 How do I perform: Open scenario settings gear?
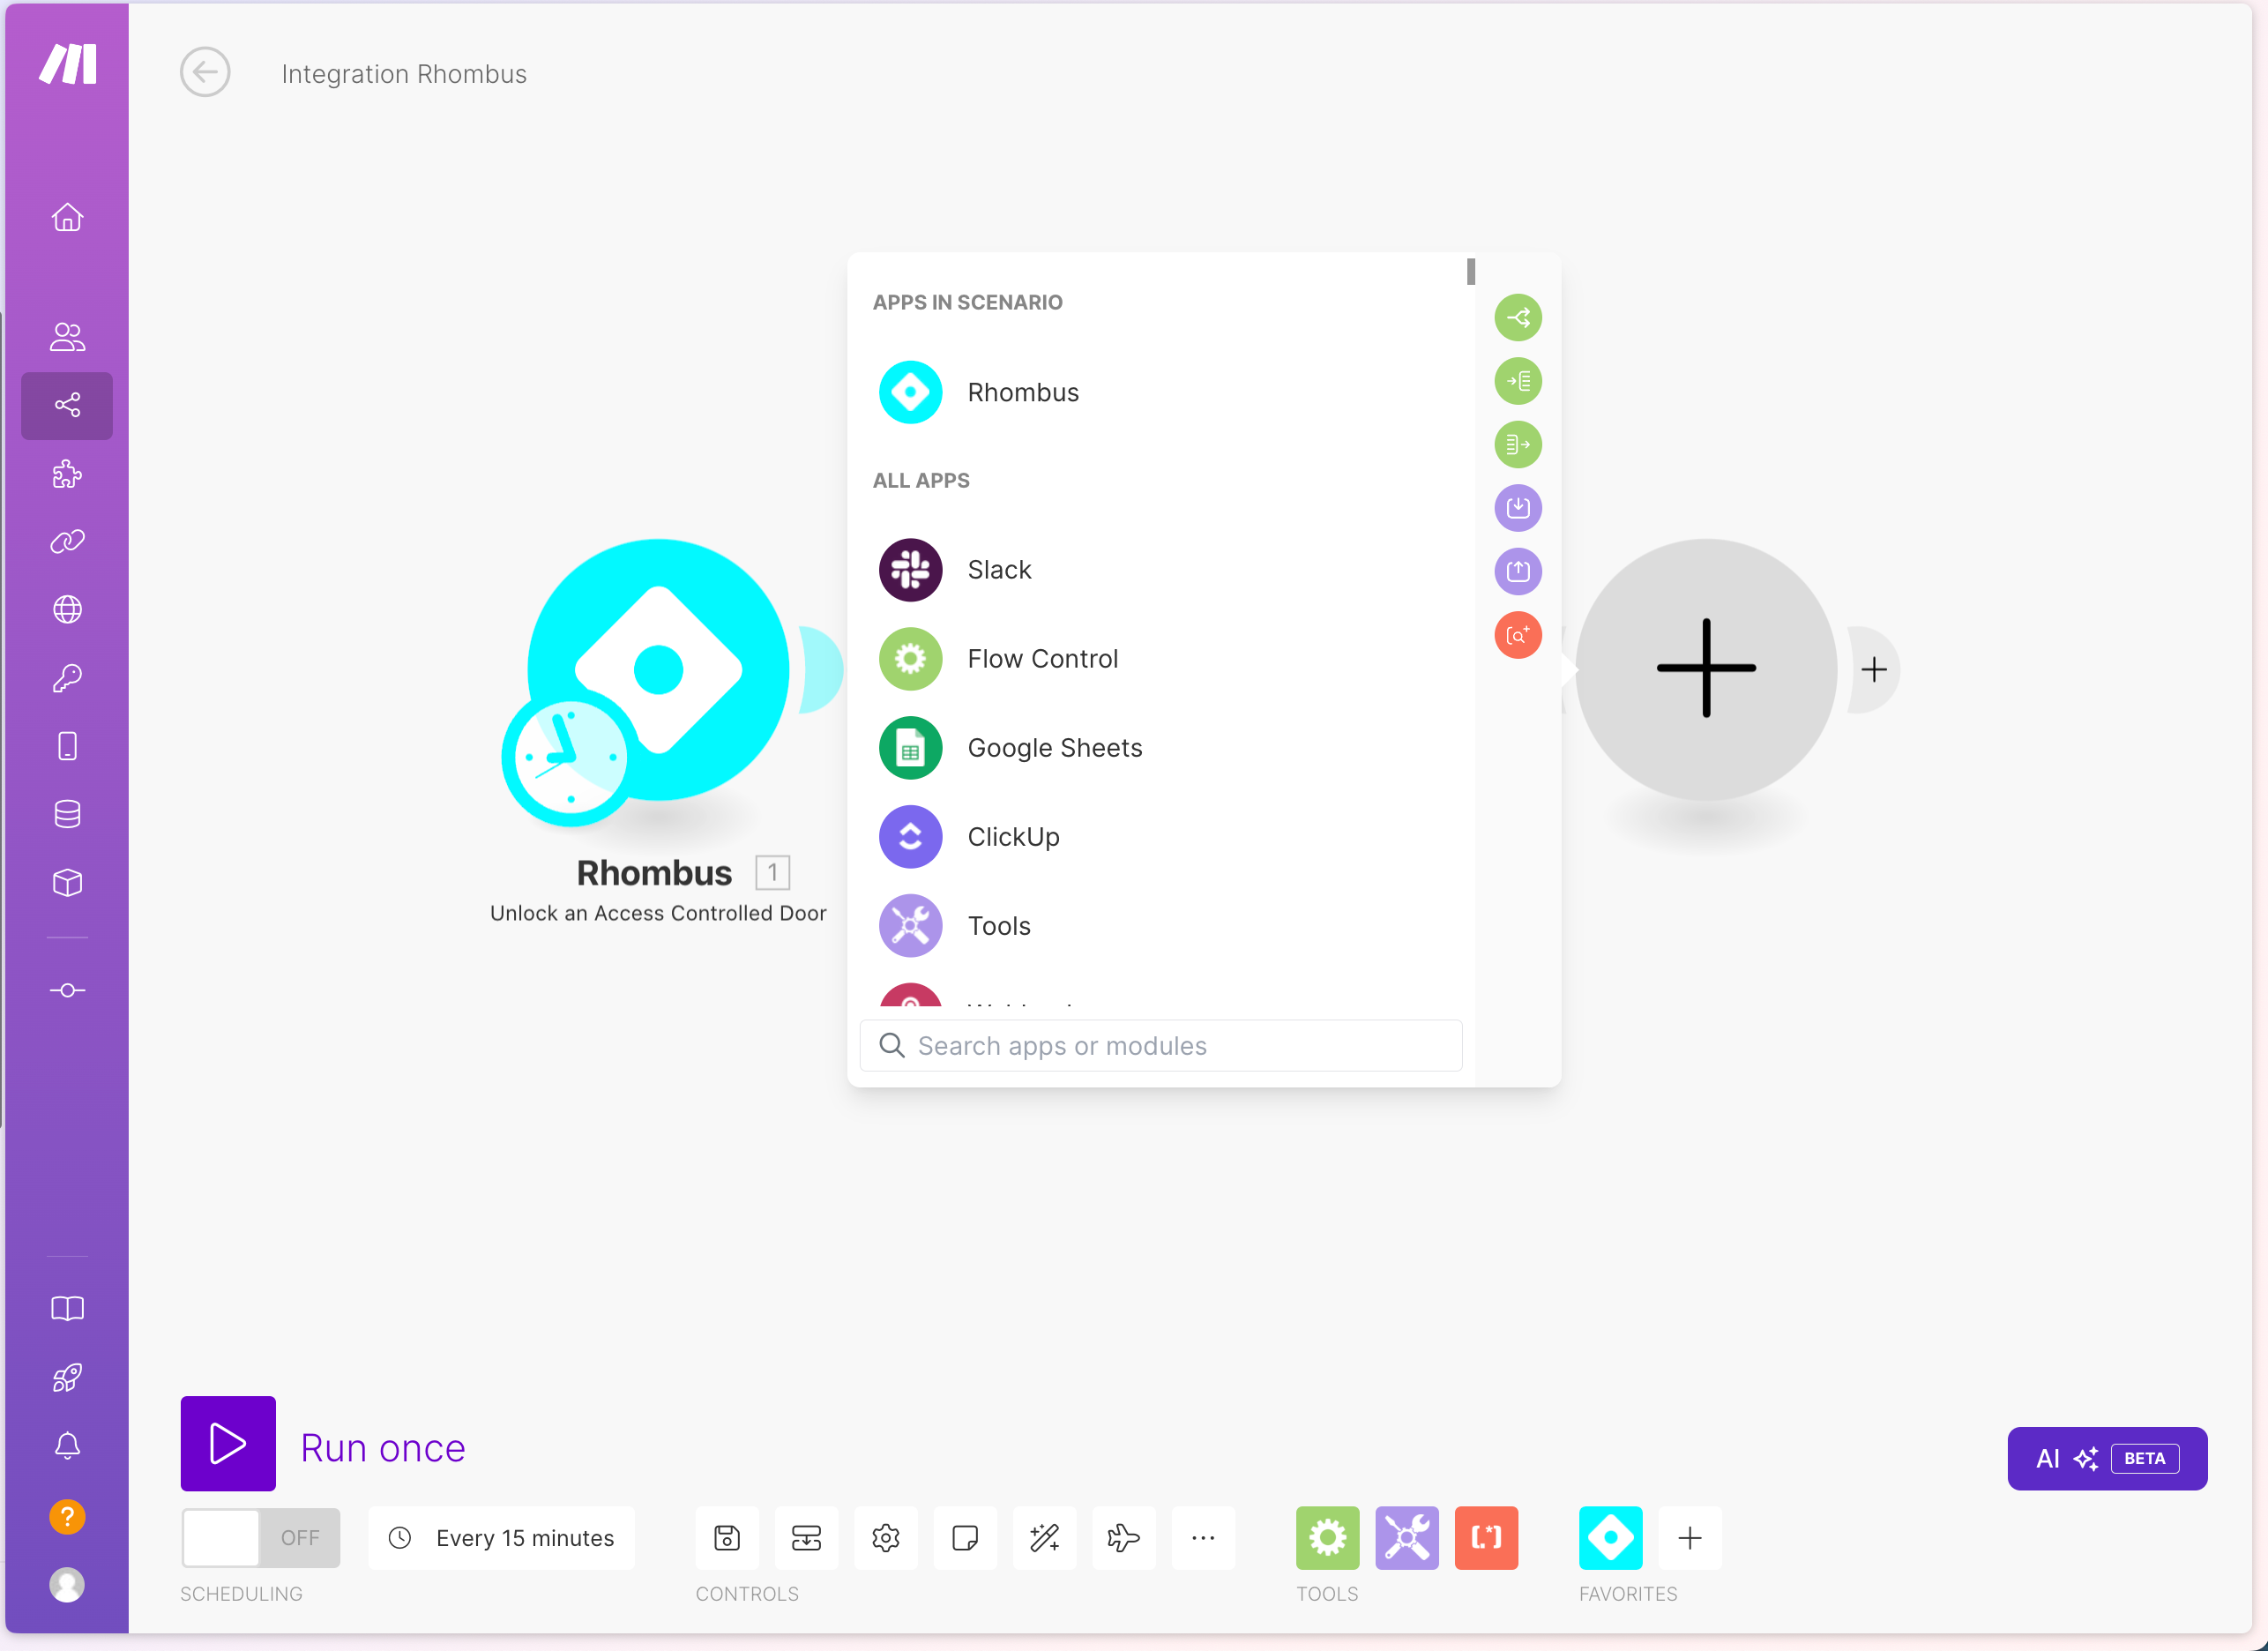pos(886,1538)
